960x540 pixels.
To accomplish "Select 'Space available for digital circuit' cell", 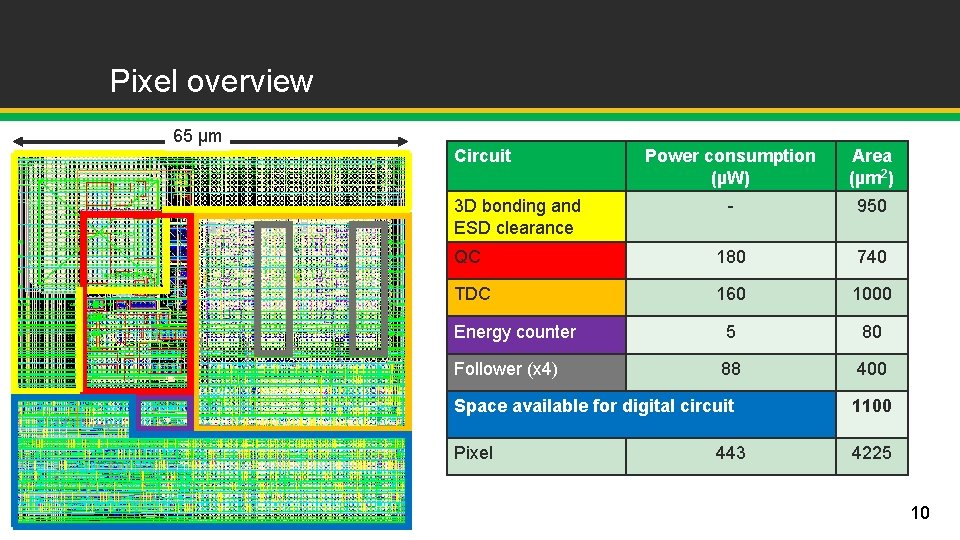I will click(641, 414).
